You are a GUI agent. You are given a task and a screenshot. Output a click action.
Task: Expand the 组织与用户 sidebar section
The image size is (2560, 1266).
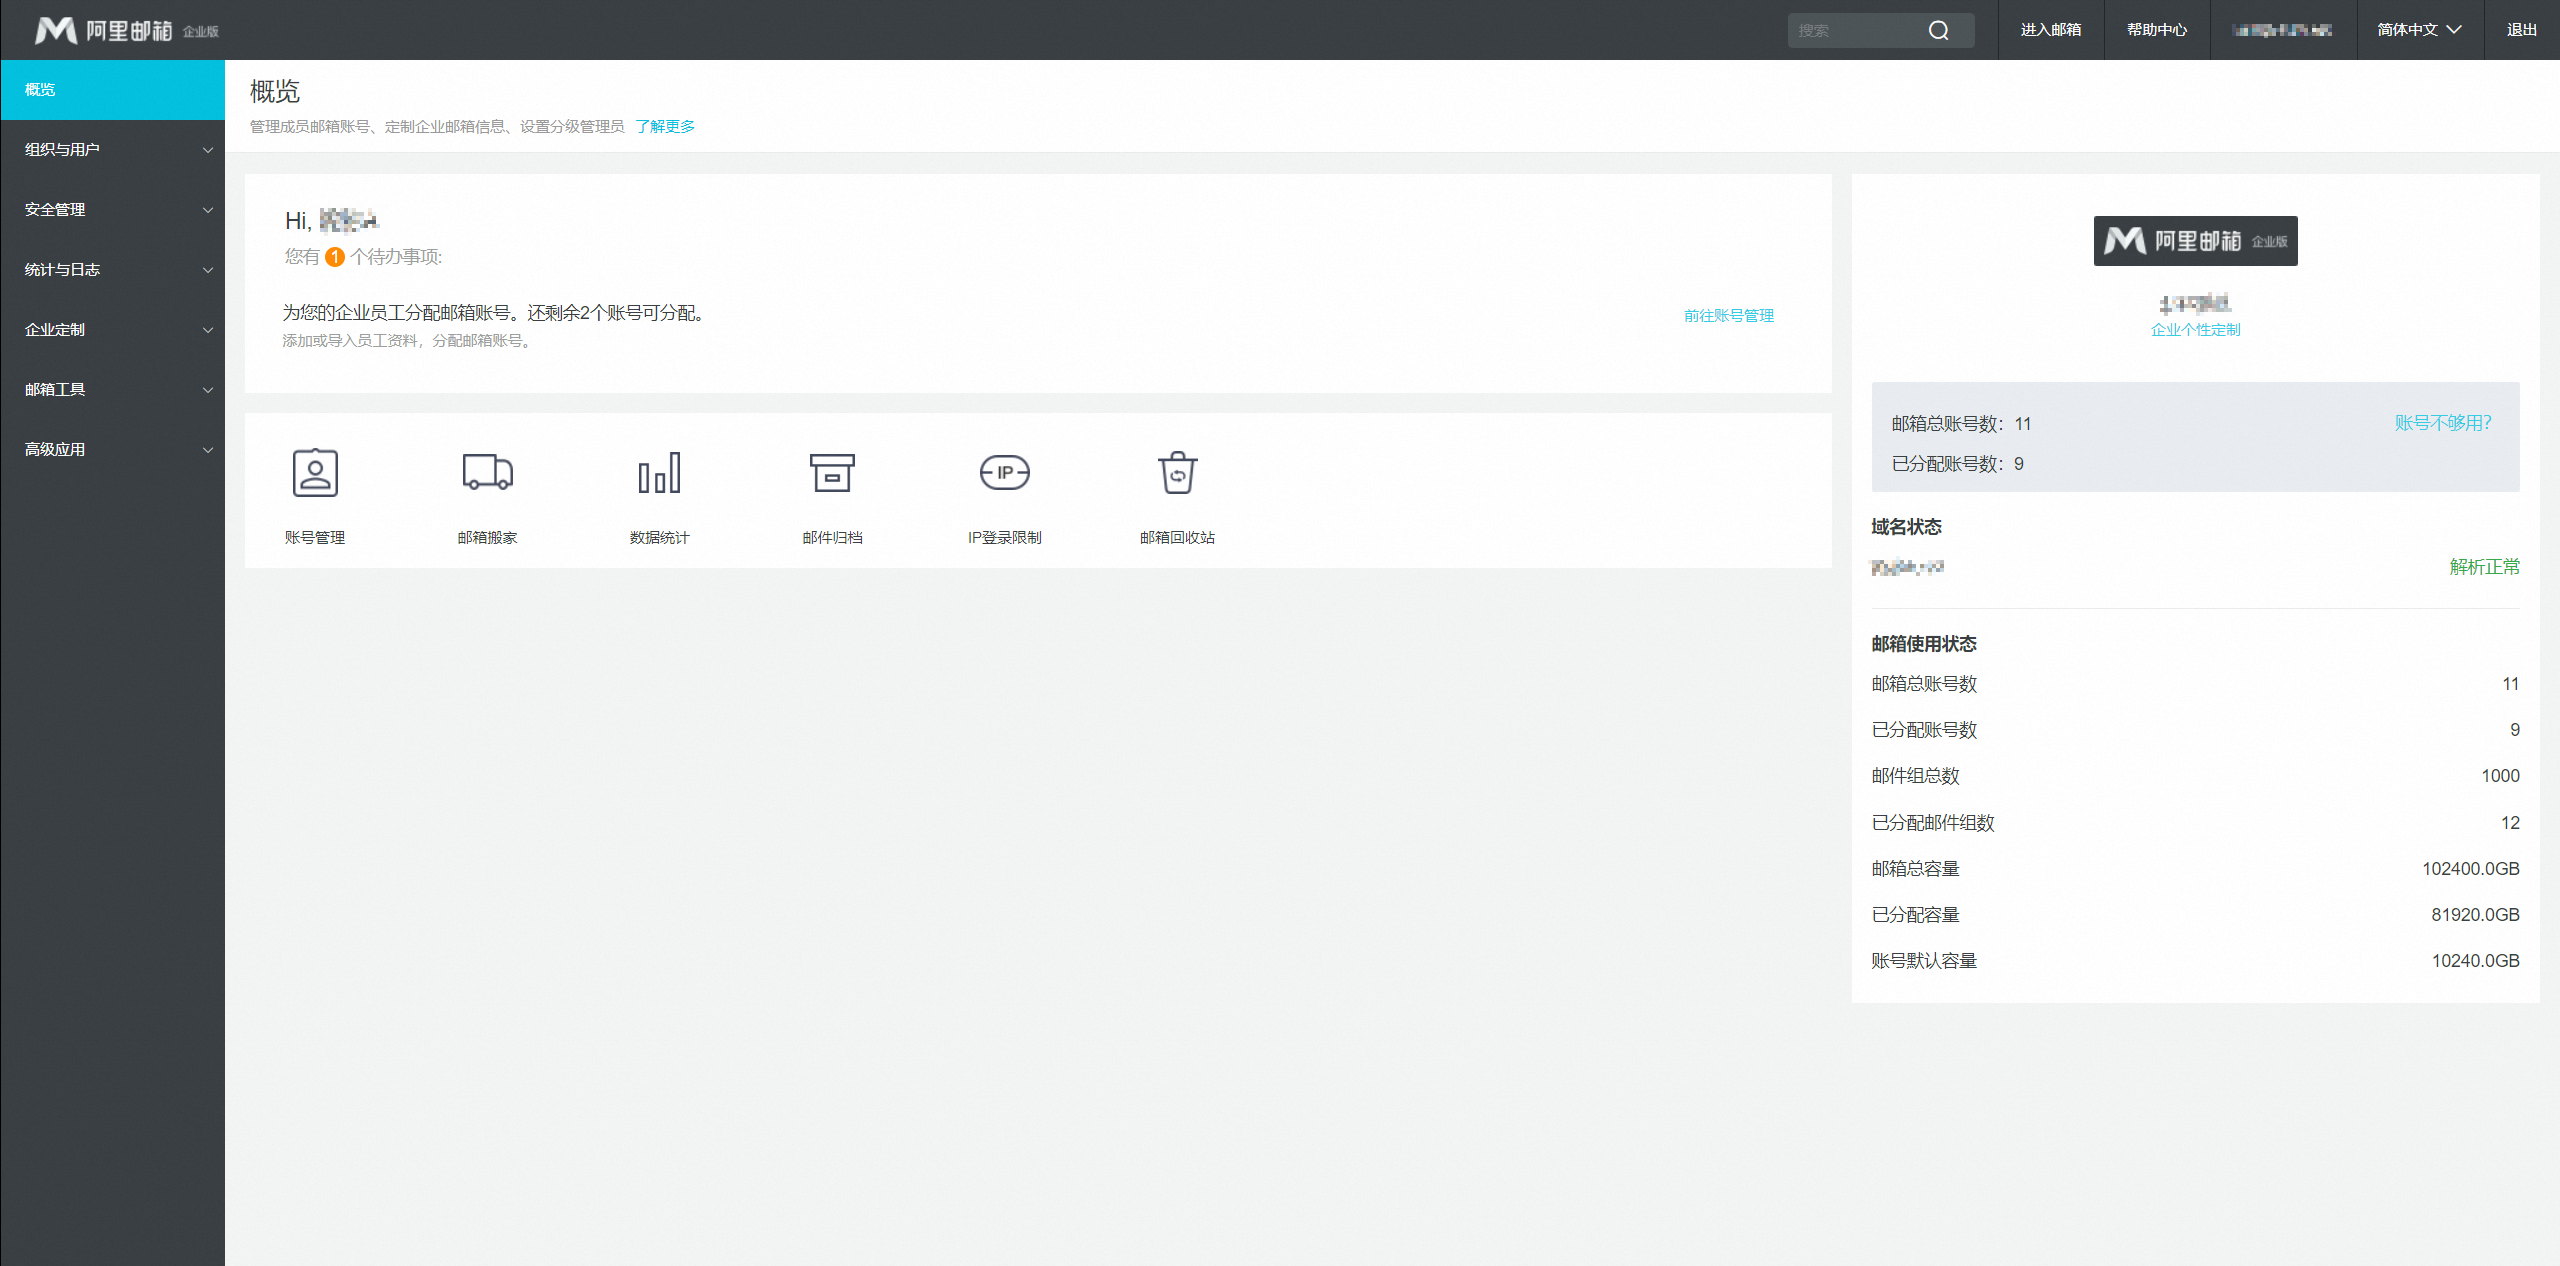(112, 150)
